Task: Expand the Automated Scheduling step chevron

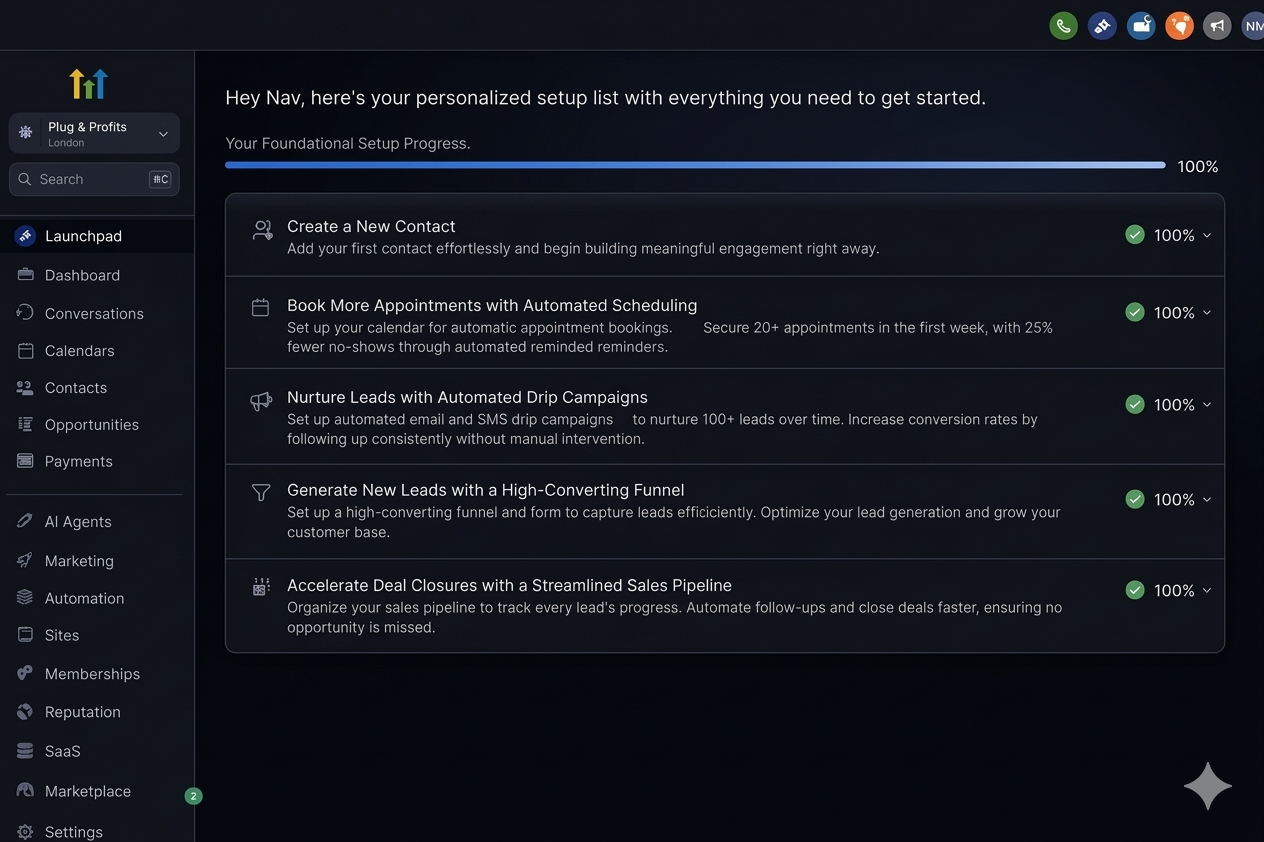Action: (x=1207, y=313)
